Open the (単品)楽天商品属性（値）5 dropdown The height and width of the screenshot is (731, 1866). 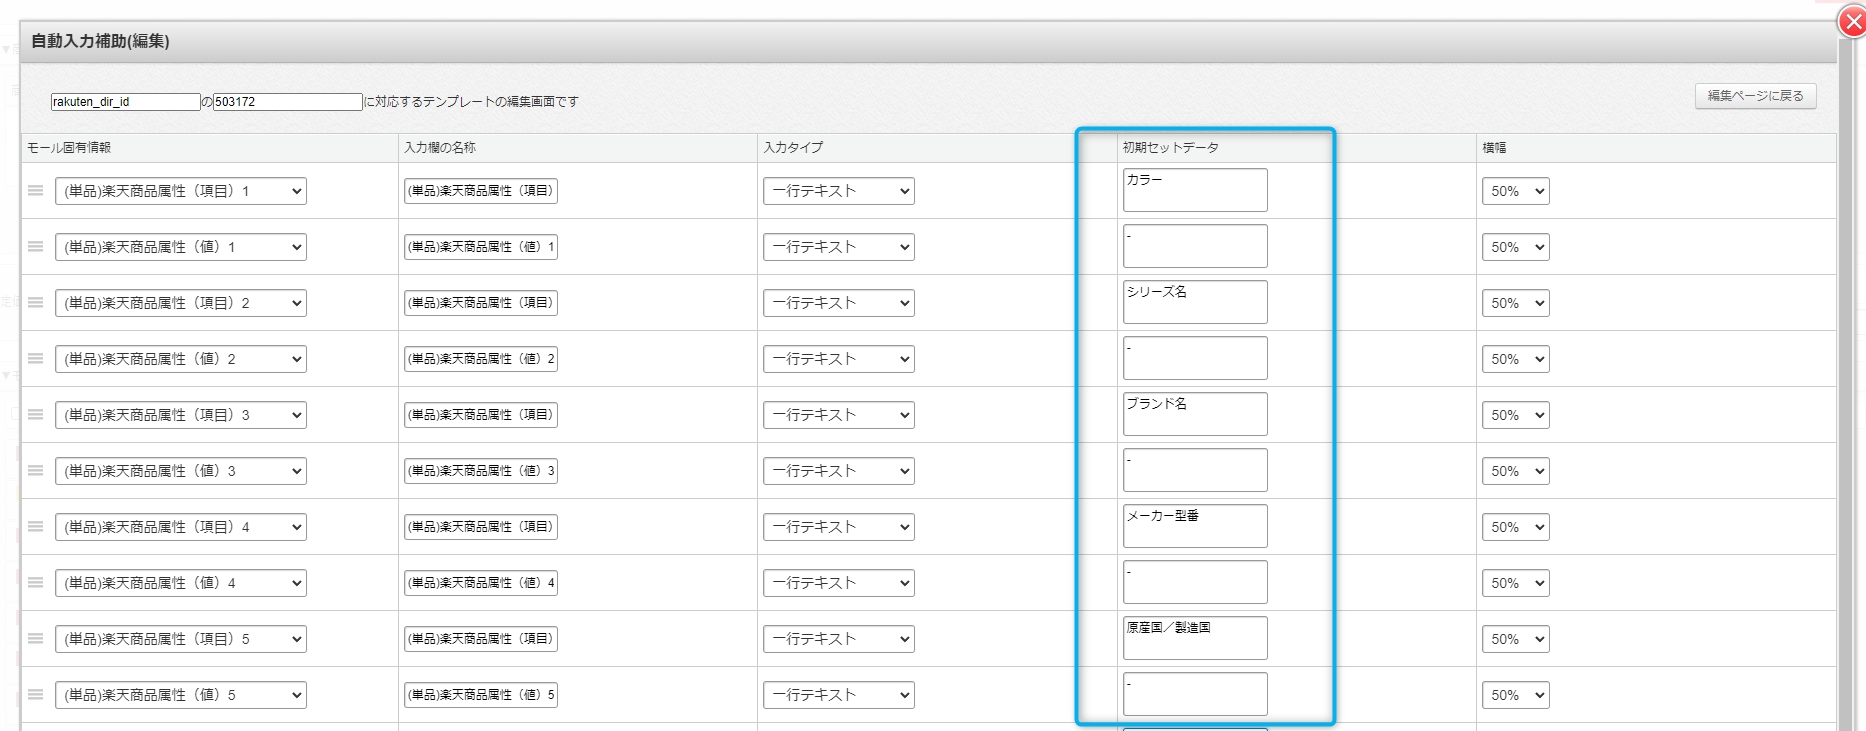point(181,695)
